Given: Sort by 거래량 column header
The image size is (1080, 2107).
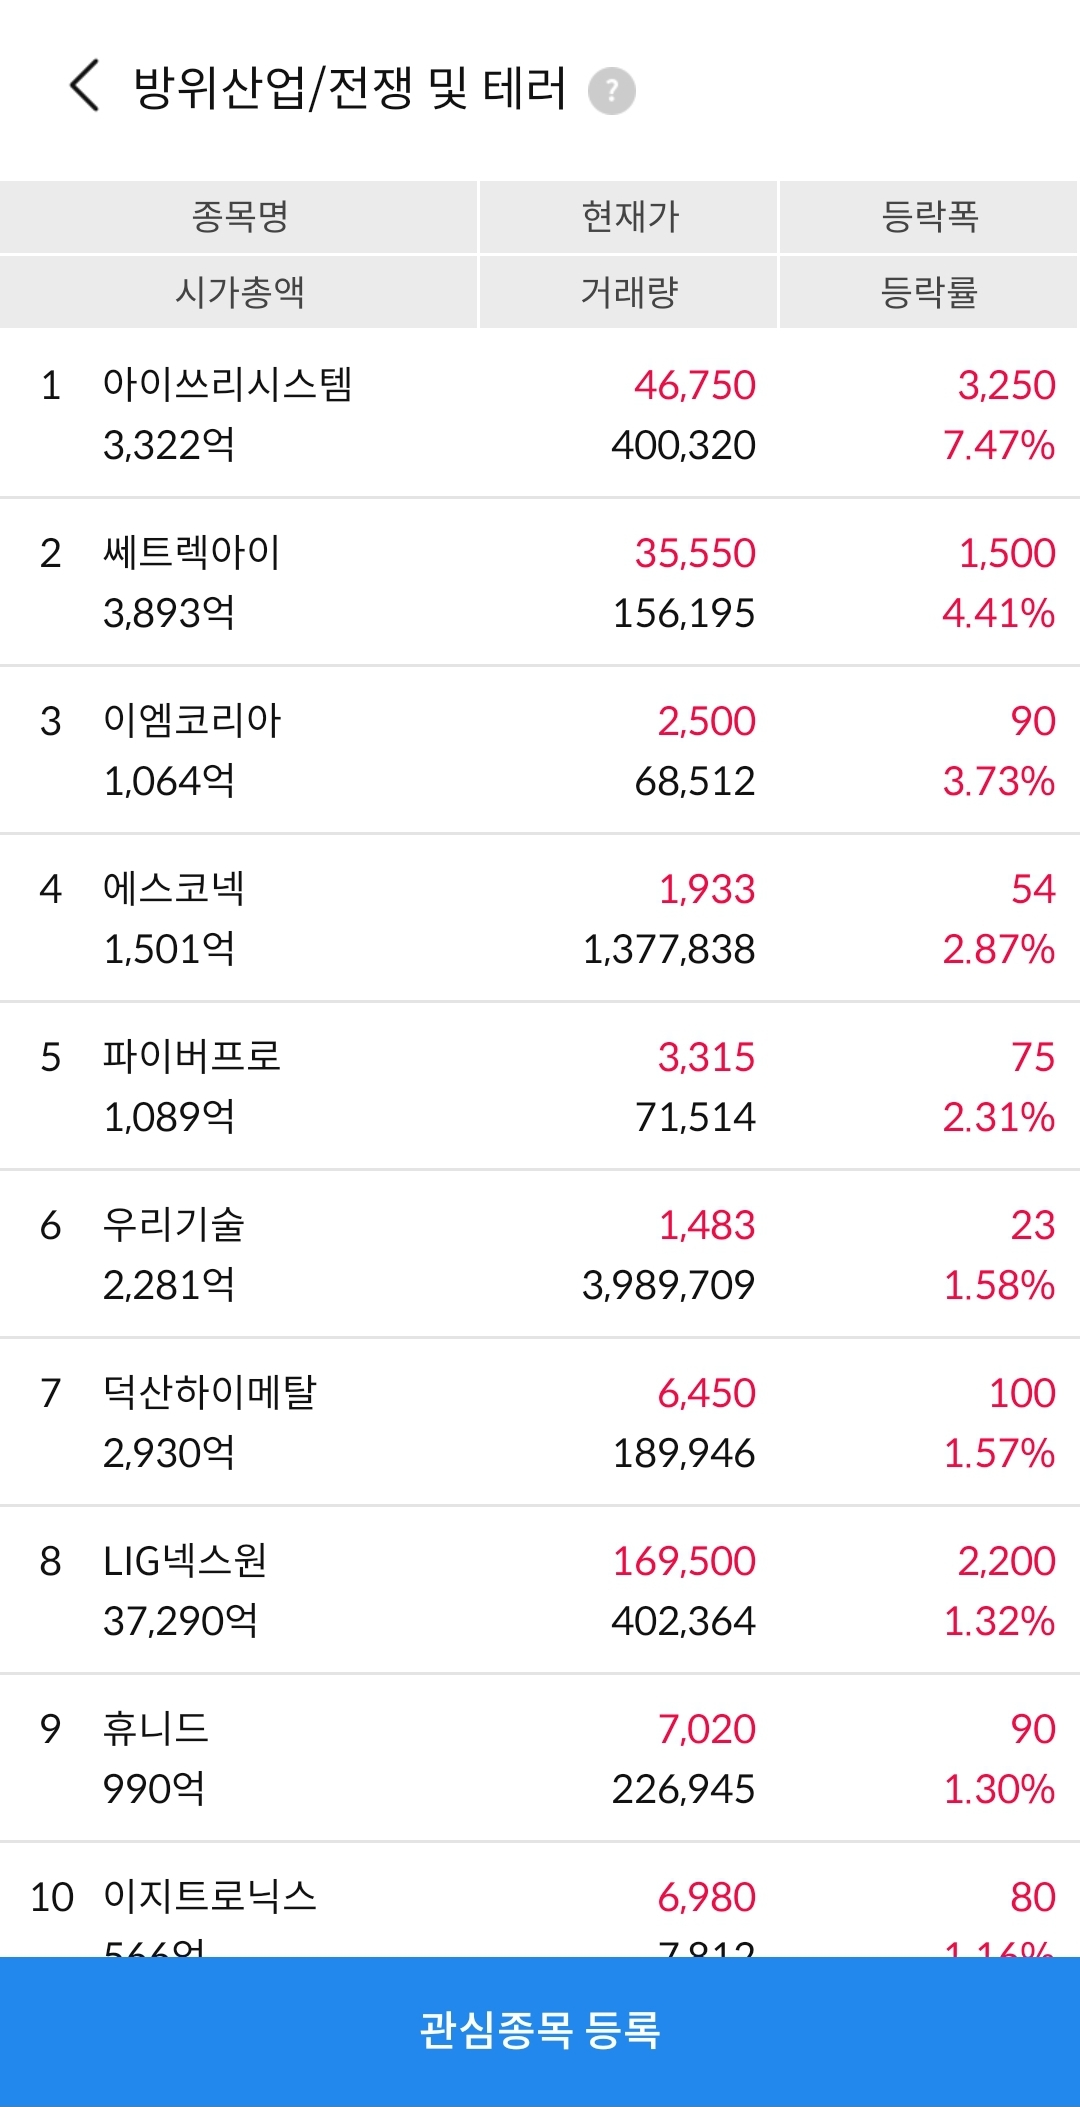Looking at the screenshot, I should pos(629,292).
